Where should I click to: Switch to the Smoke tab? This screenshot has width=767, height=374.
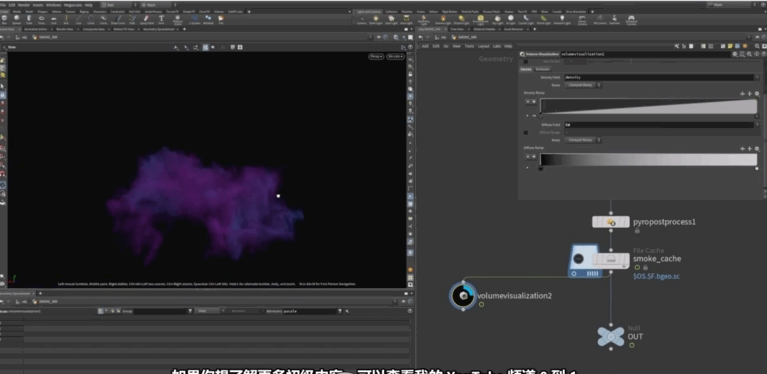tap(526, 69)
